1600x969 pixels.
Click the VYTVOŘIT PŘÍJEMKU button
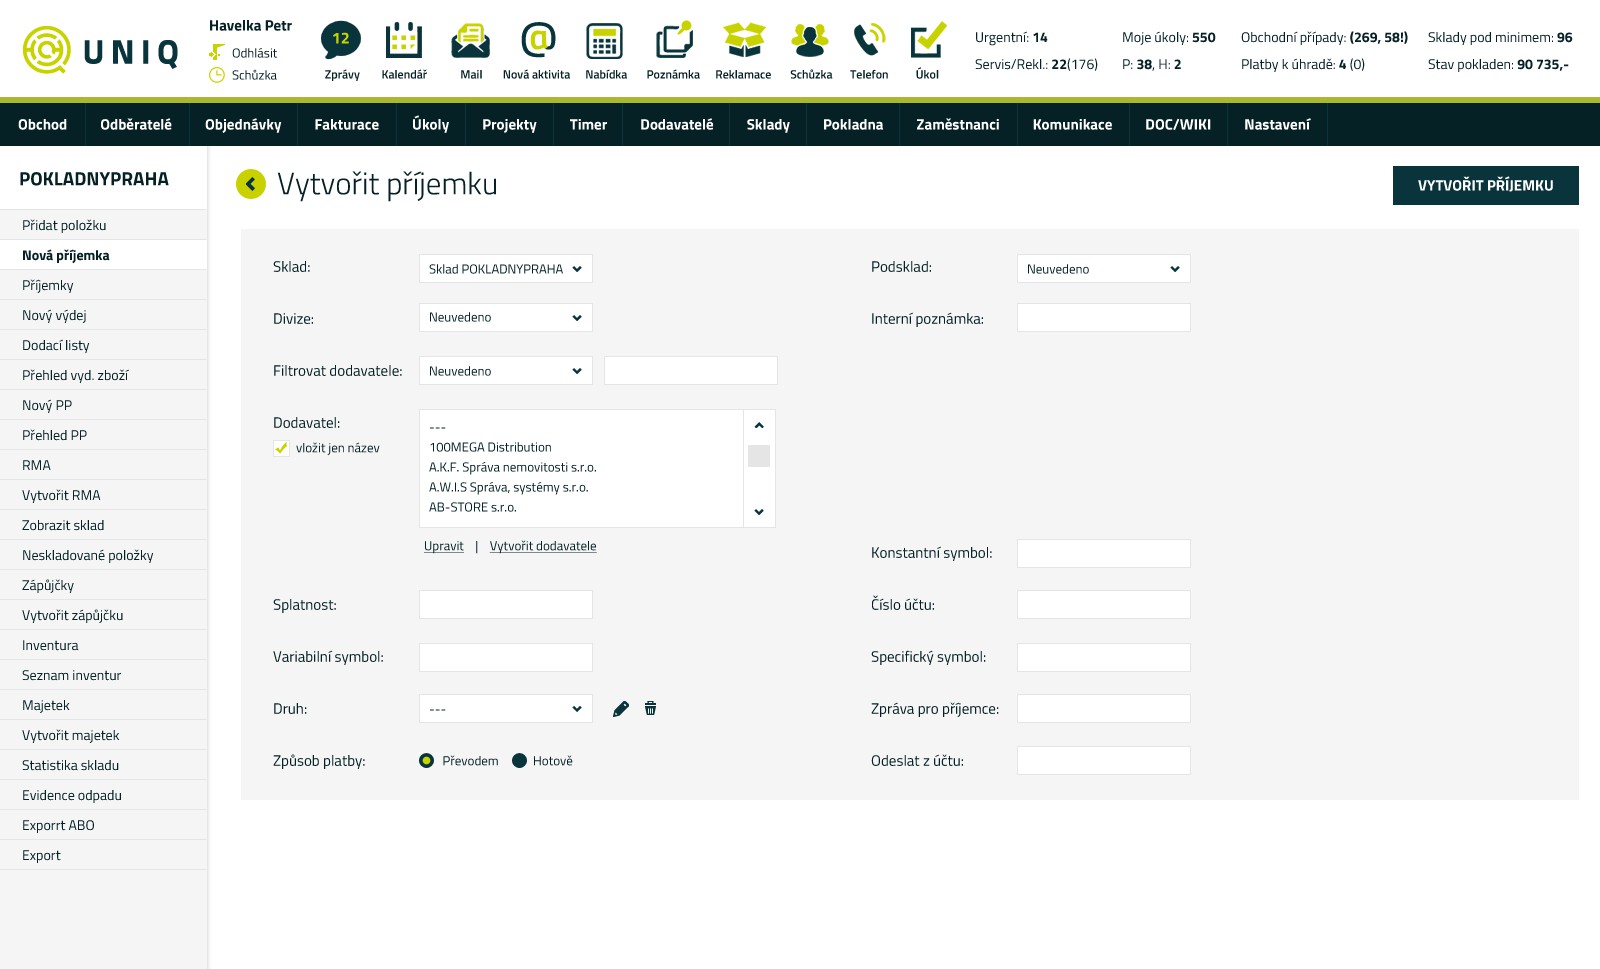(1485, 185)
